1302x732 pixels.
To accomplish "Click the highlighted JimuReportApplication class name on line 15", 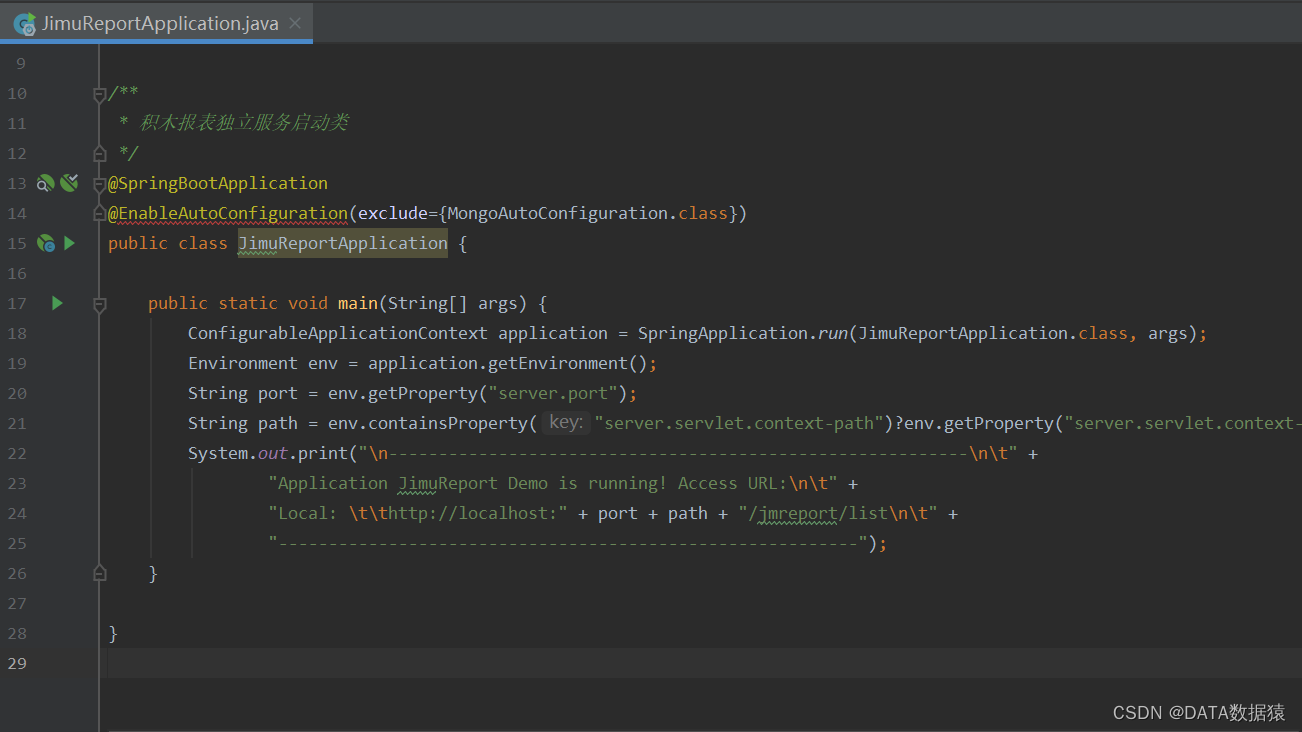I will click(343, 243).
